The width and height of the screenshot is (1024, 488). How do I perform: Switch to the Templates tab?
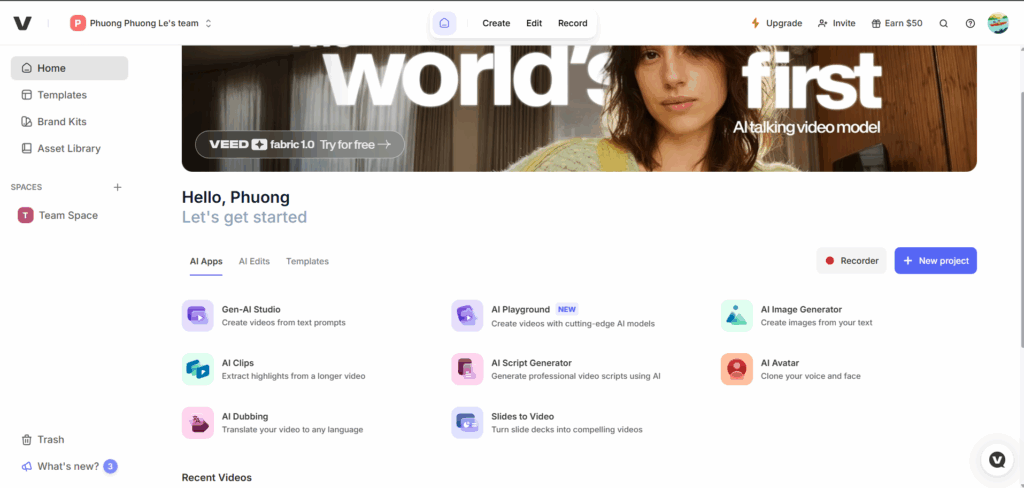[307, 261]
